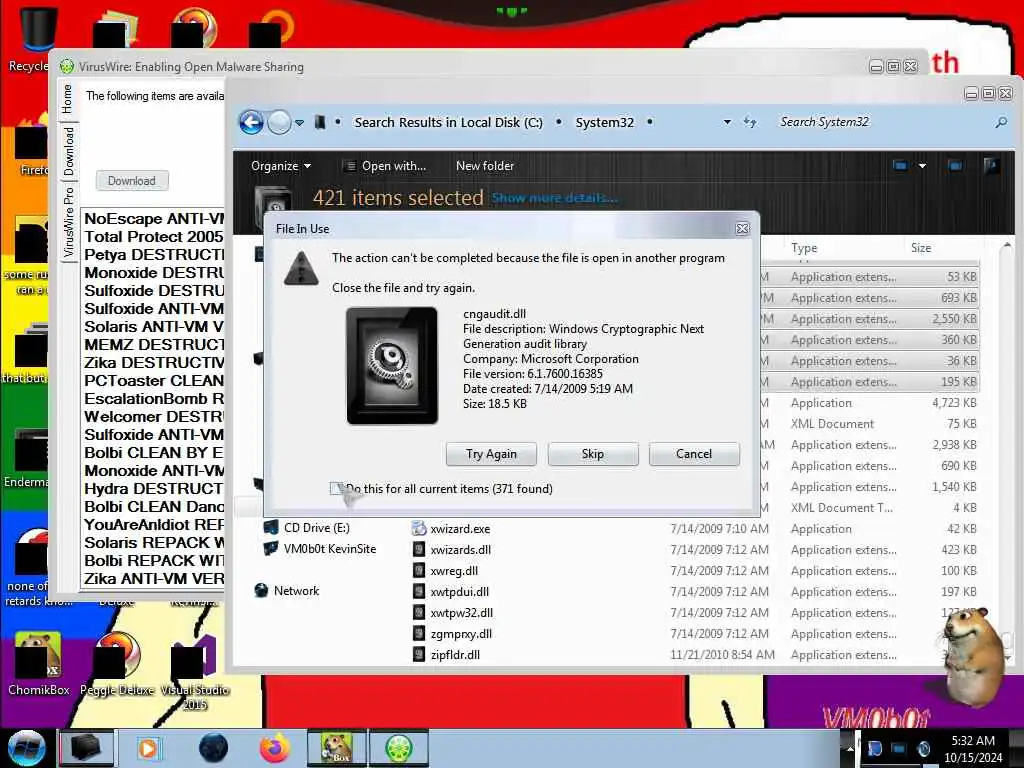The height and width of the screenshot is (768, 1024).
Task: Click the taskbar clock showing 5:32 AM
Action: pos(973,749)
